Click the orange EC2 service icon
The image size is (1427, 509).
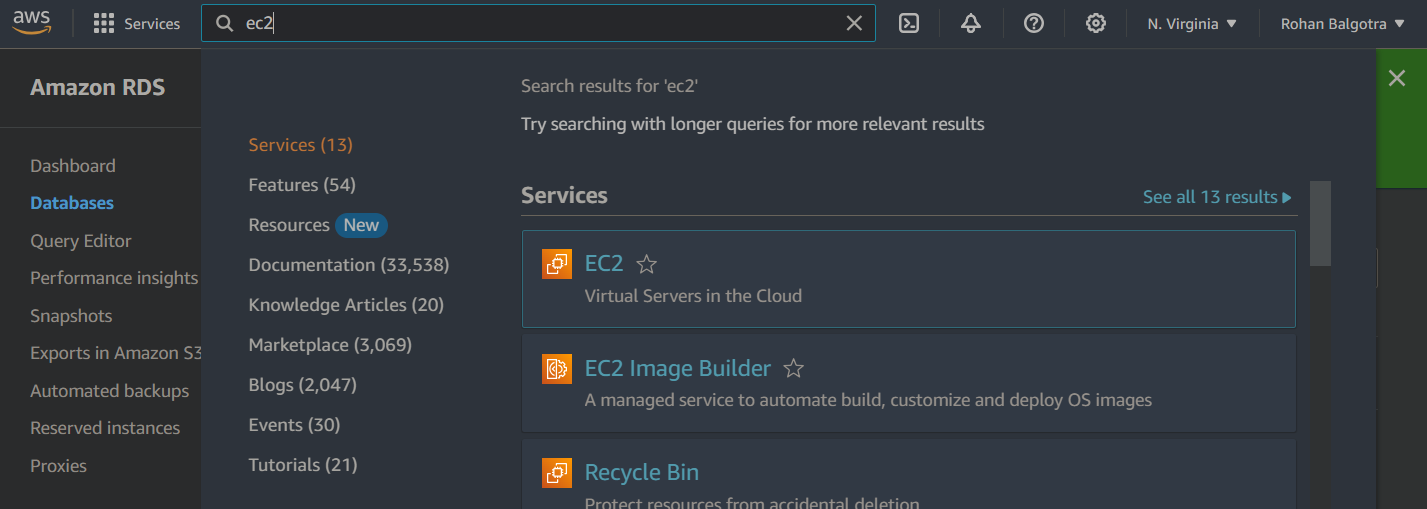point(557,264)
